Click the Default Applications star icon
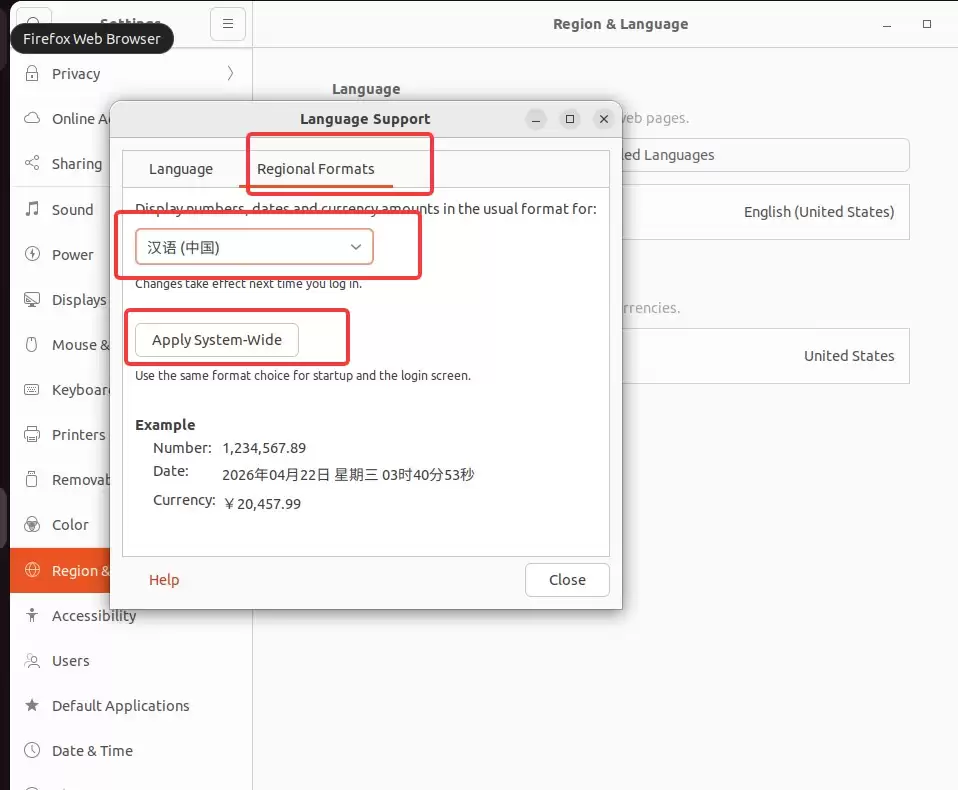The image size is (958, 790). coord(32,705)
